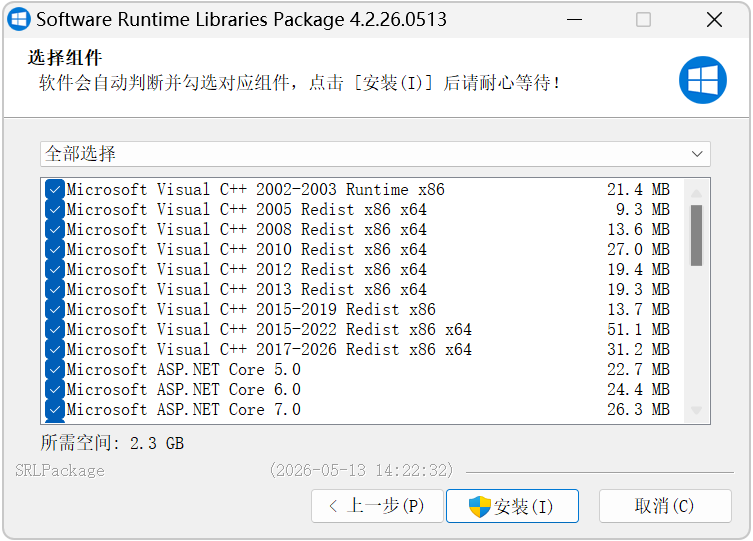753x541 pixels.
Task: Click the 取消(C) cancel button
Action: click(665, 506)
